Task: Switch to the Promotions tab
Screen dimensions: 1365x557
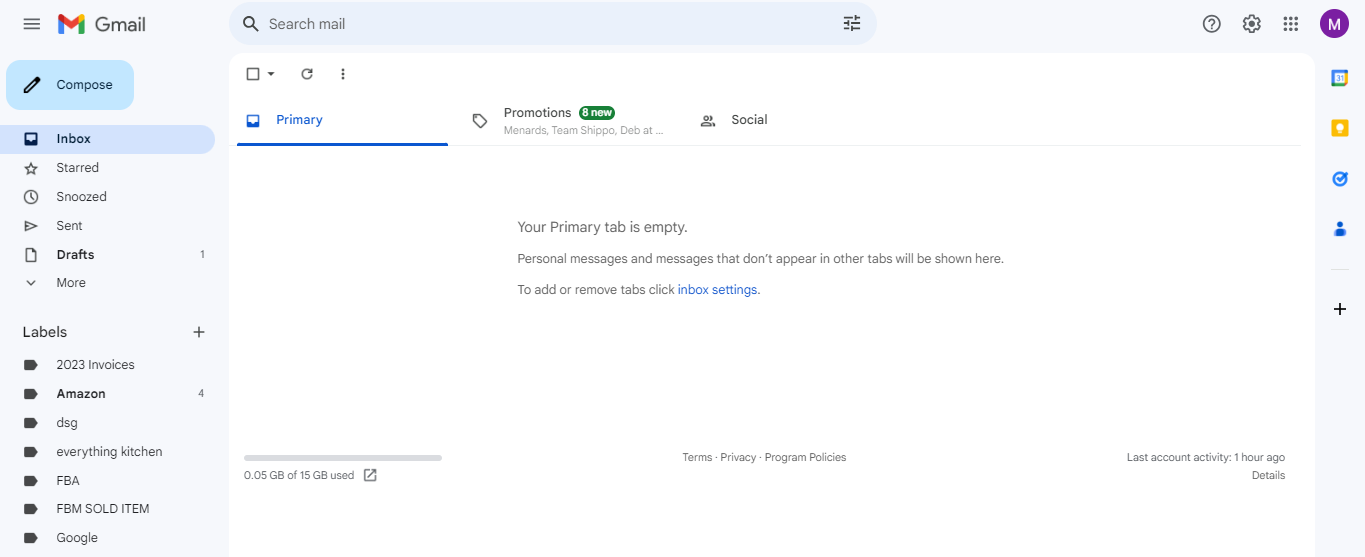Action: 569,120
